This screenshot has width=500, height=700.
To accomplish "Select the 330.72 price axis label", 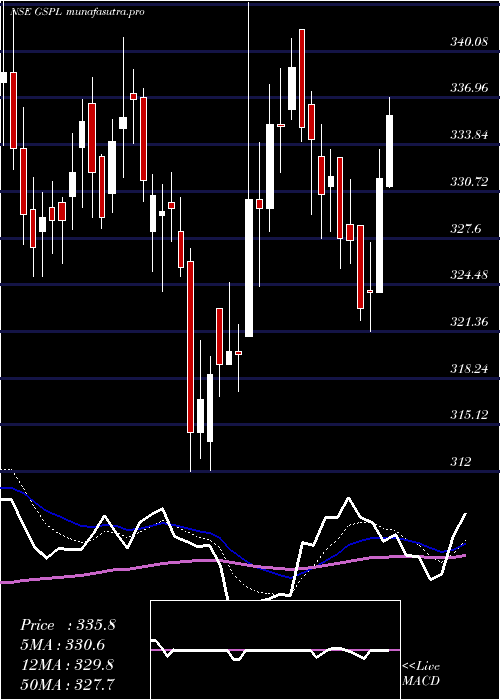I will 469,182.
